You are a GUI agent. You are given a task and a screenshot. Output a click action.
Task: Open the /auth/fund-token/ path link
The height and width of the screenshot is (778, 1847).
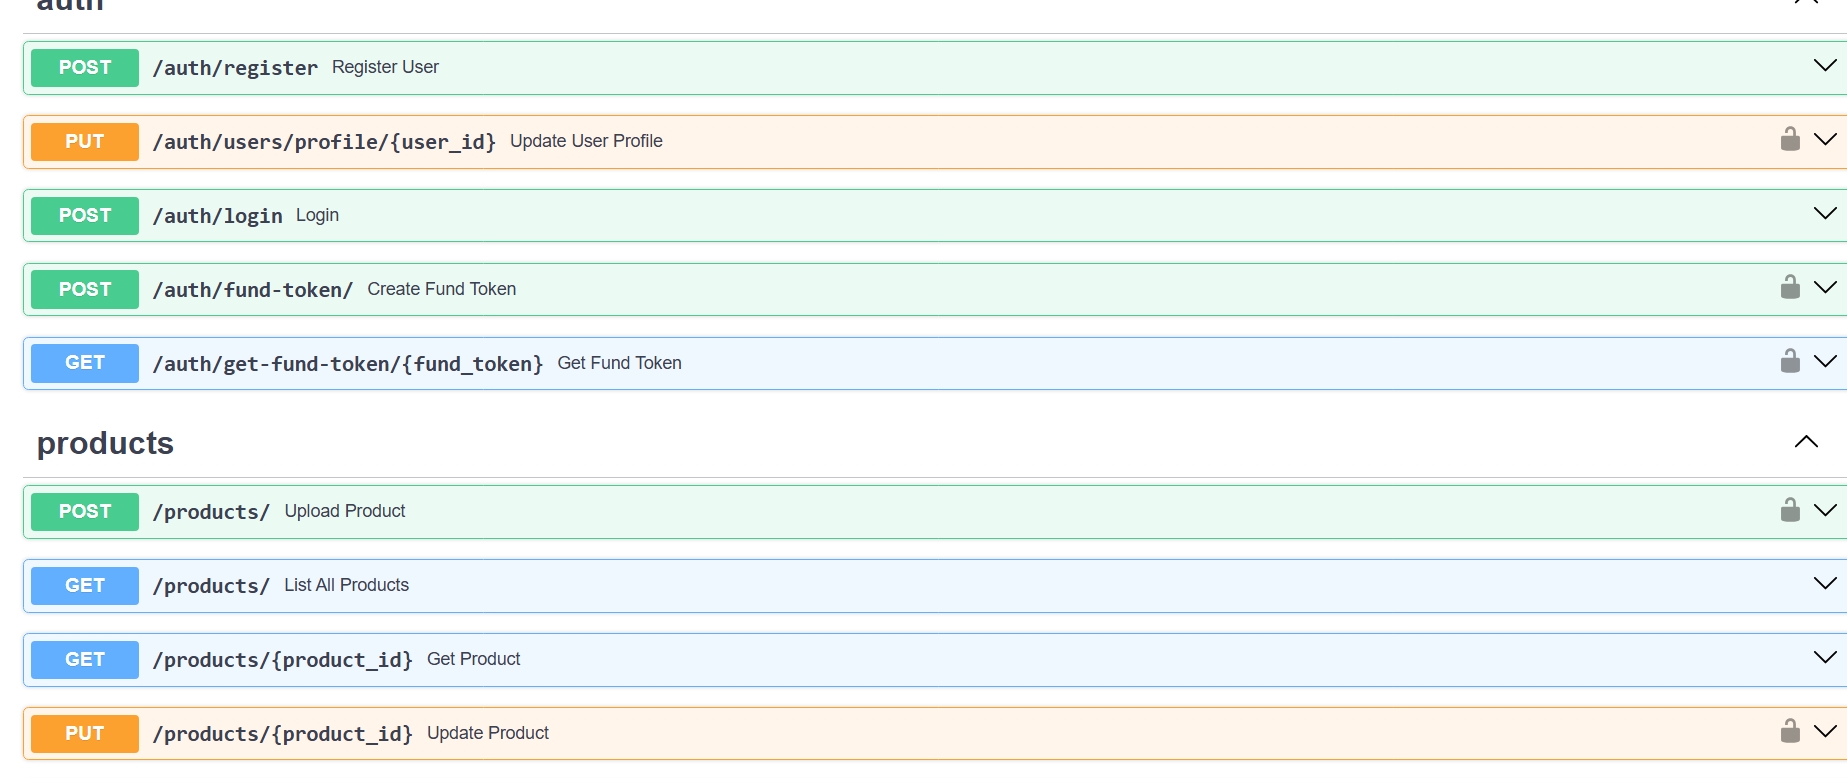click(x=253, y=290)
